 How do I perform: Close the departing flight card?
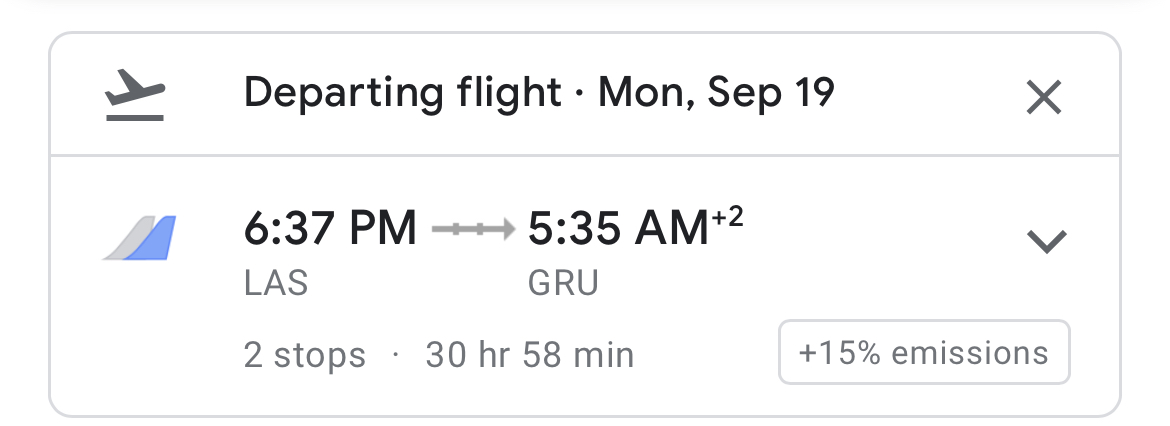pyautogui.click(x=1043, y=97)
